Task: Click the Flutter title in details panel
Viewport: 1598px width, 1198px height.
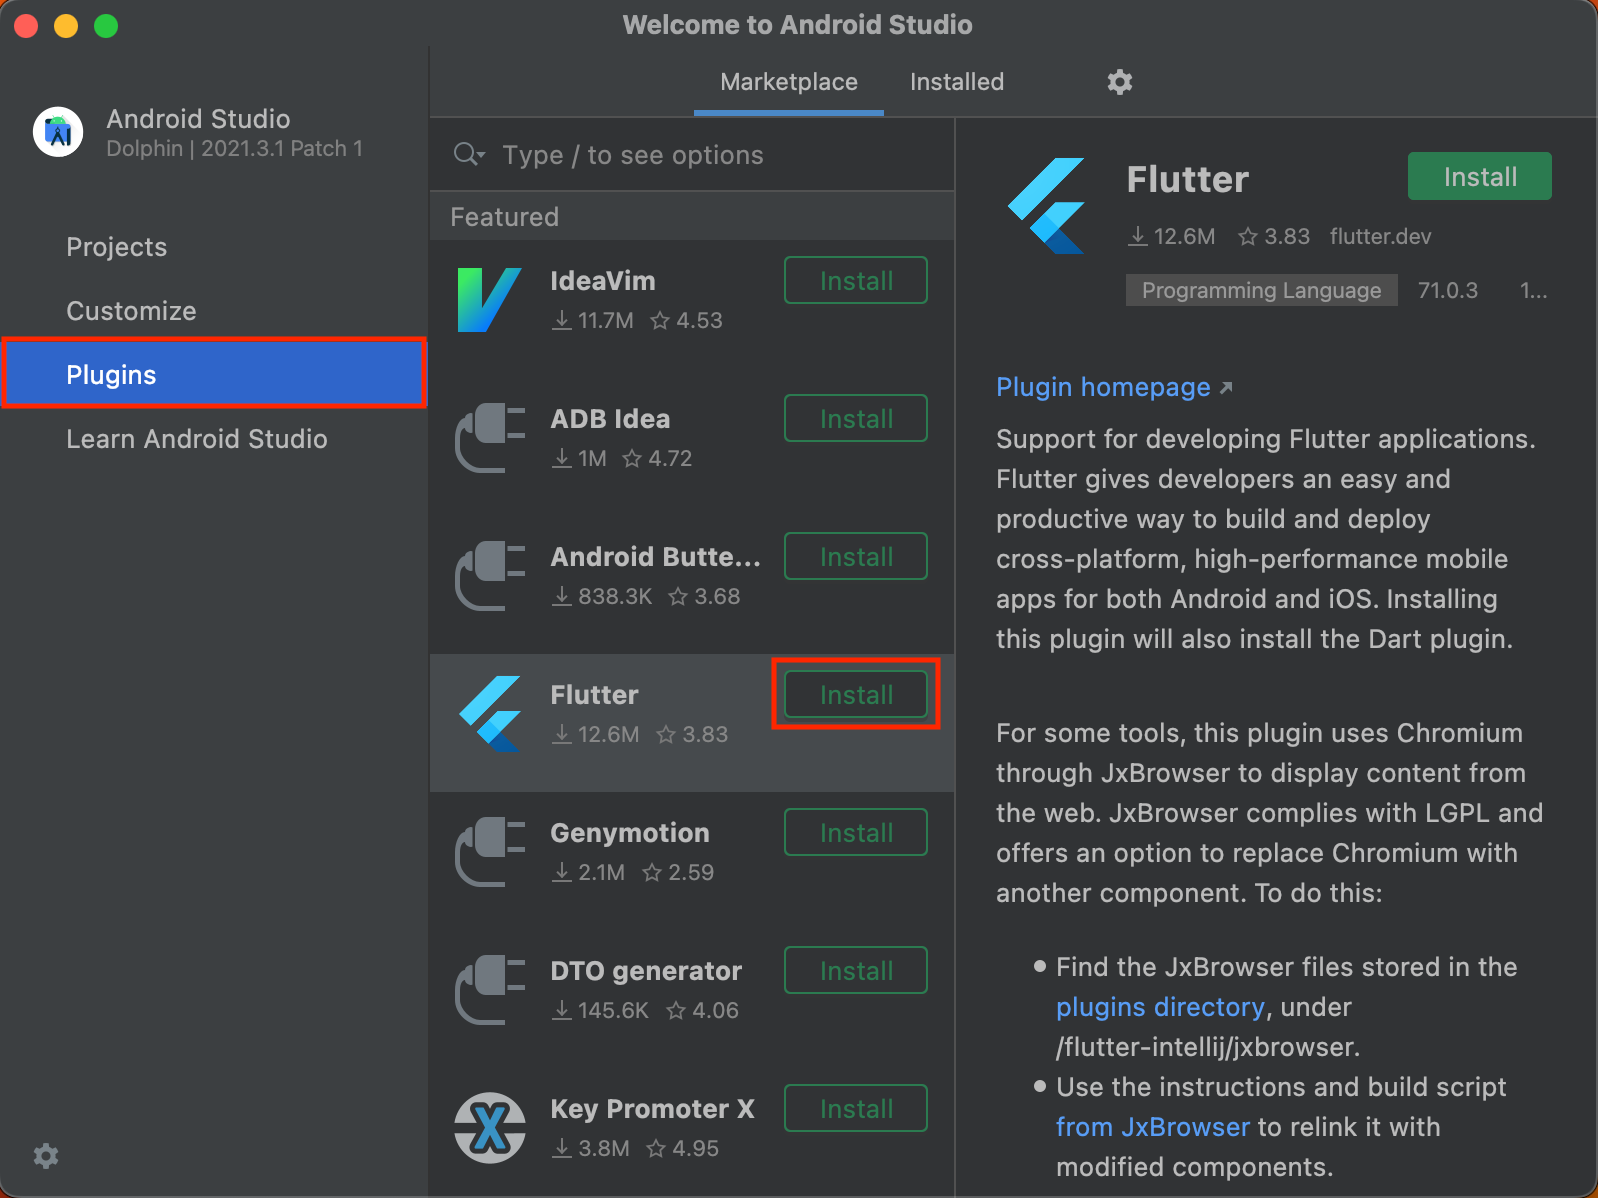Action: click(x=1188, y=179)
